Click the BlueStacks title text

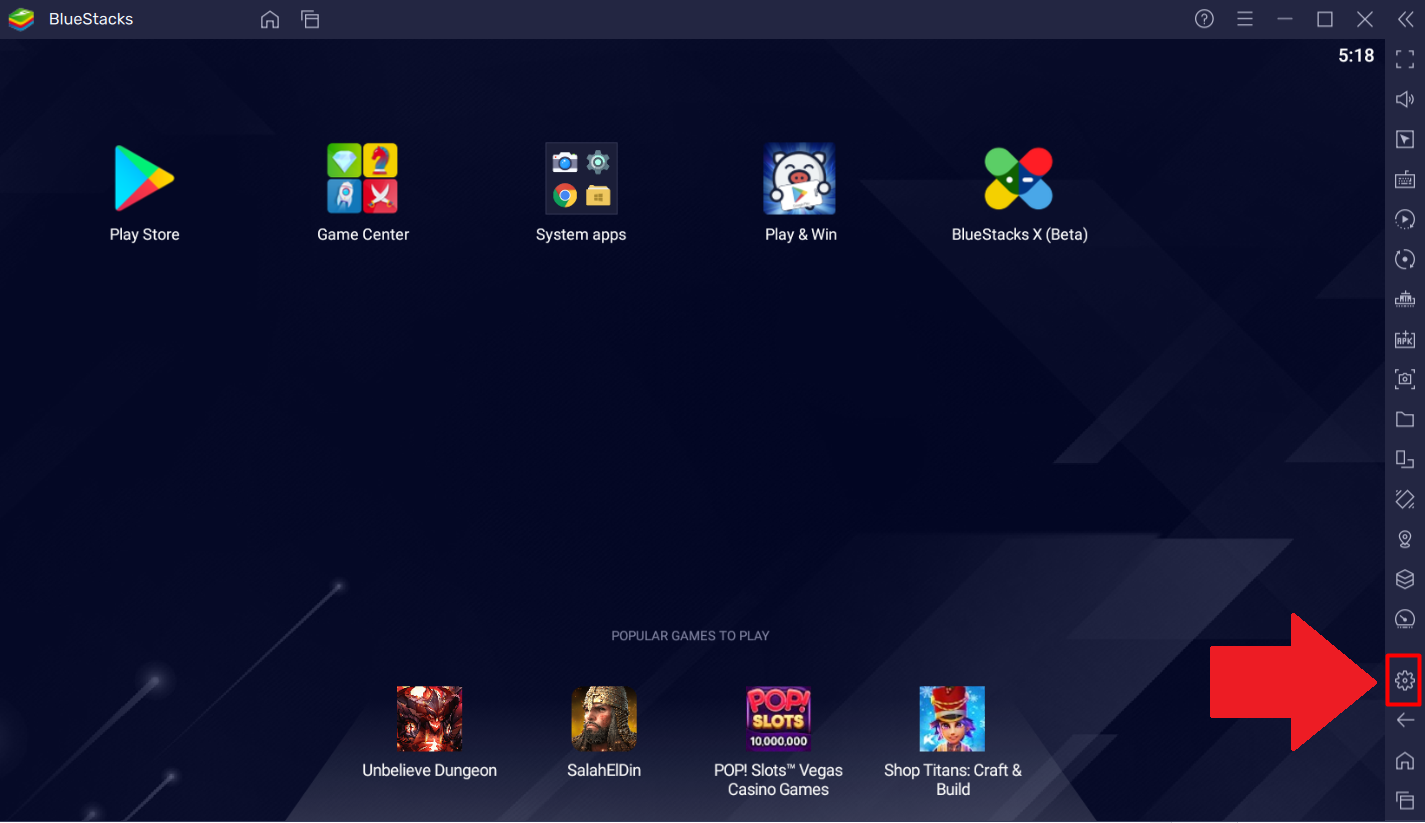(91, 19)
